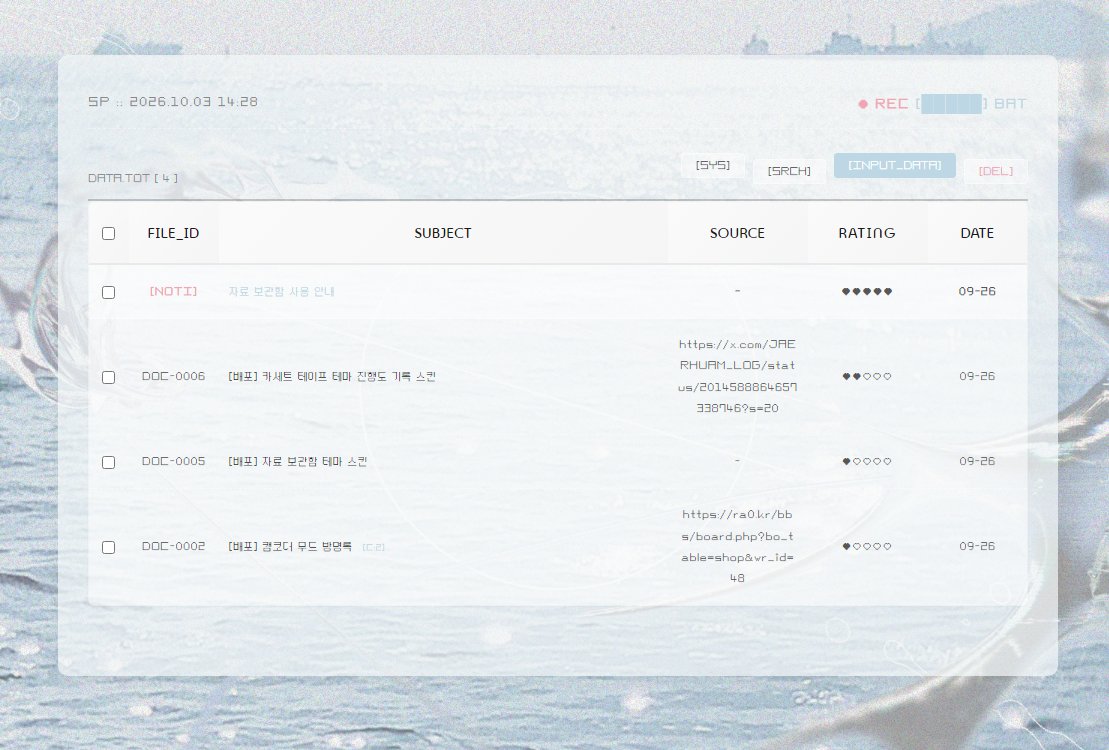Tick the checkbox for DOC-0002
The image size is (1109, 750).
point(108,547)
